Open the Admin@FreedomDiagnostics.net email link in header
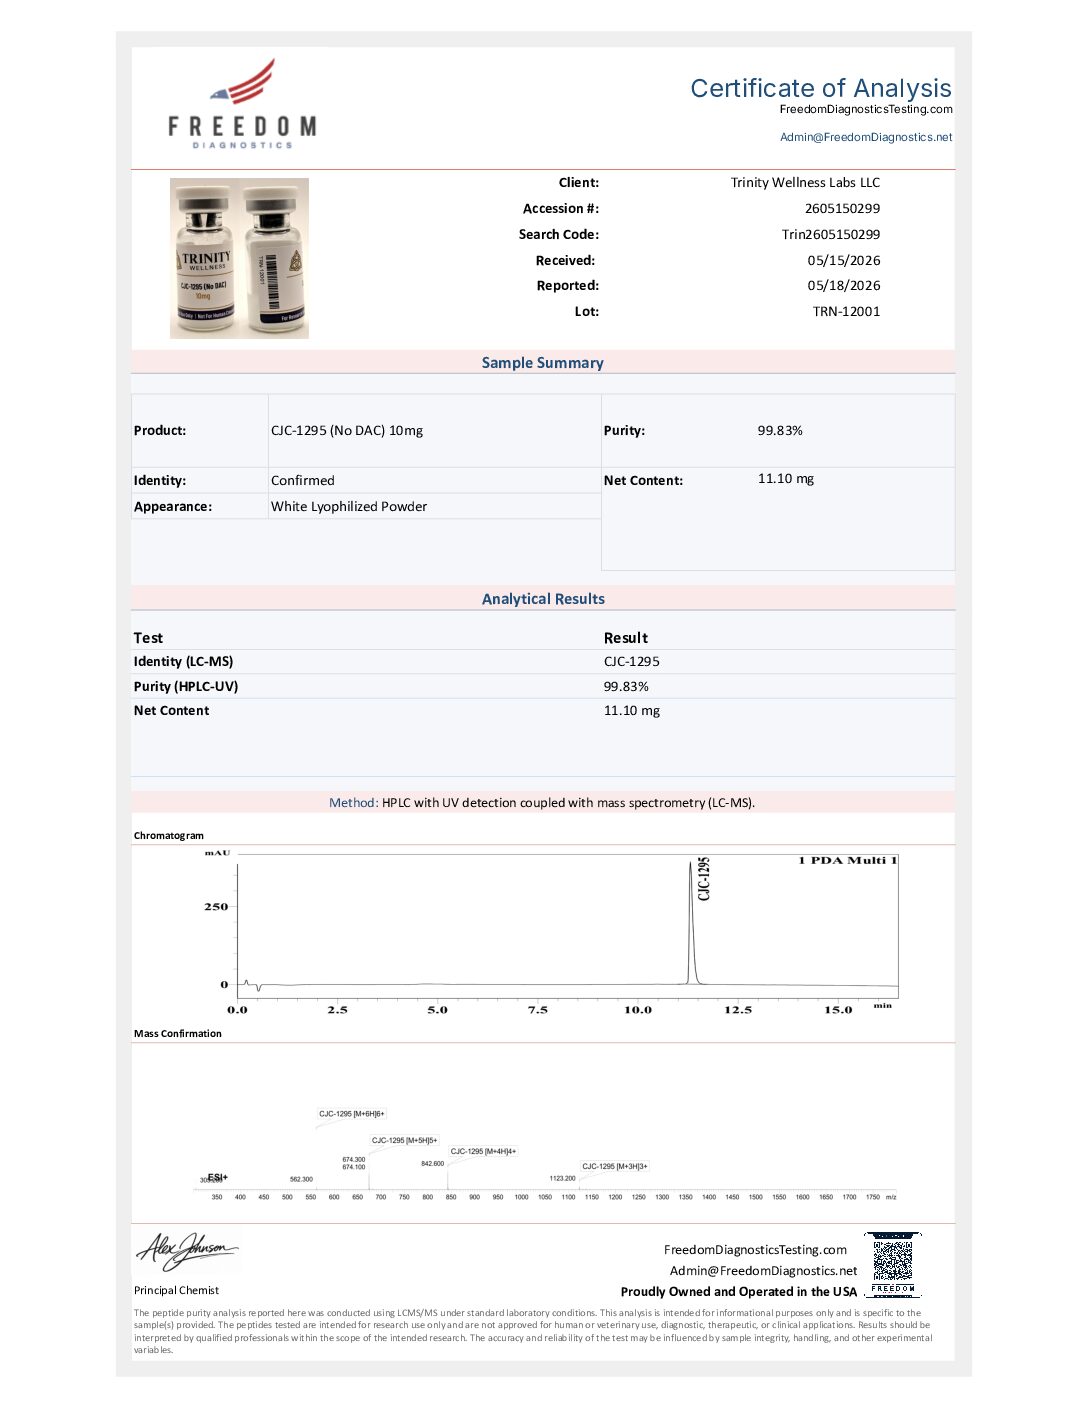 (x=866, y=137)
